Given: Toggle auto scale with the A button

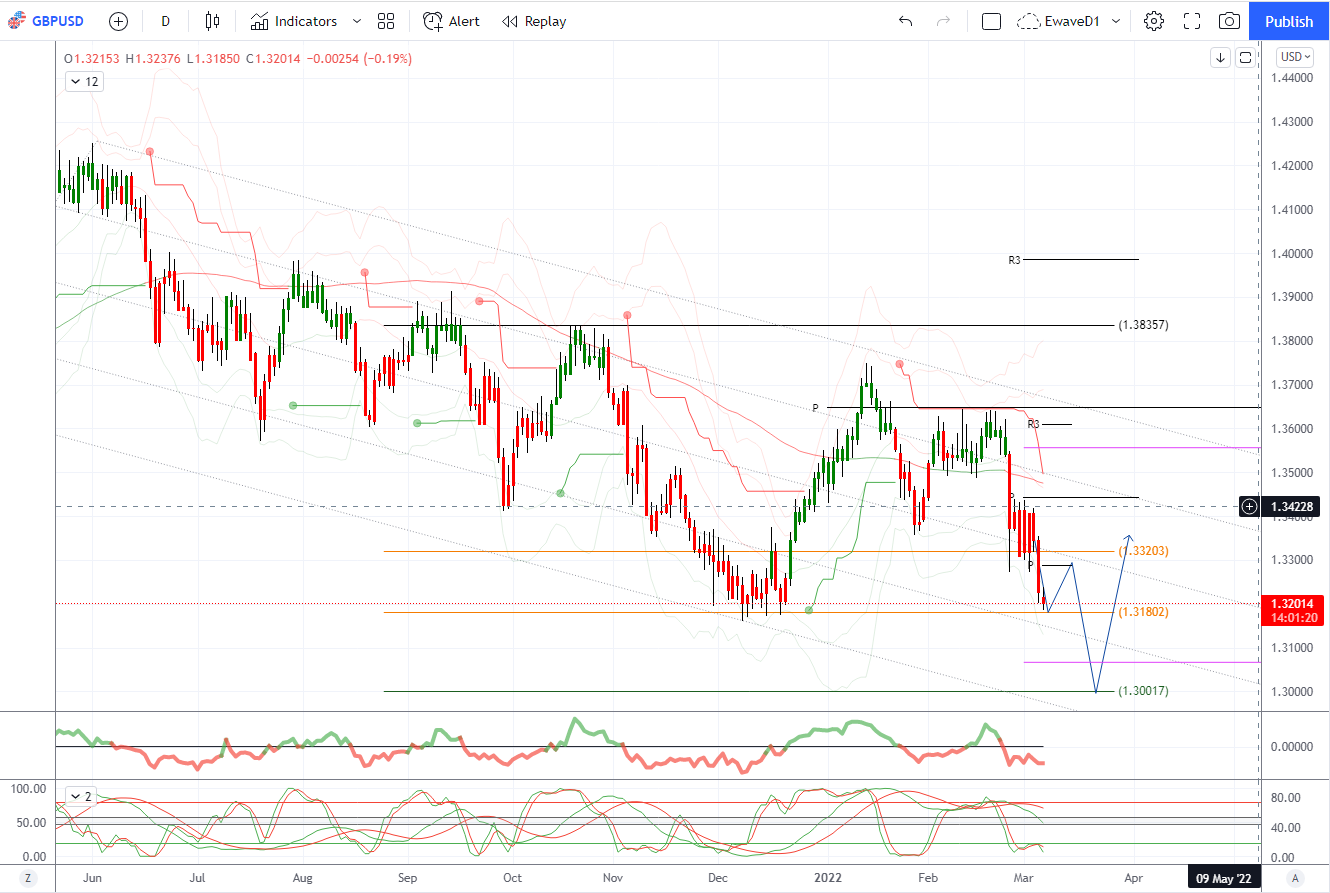Looking at the screenshot, I should [1295, 877].
